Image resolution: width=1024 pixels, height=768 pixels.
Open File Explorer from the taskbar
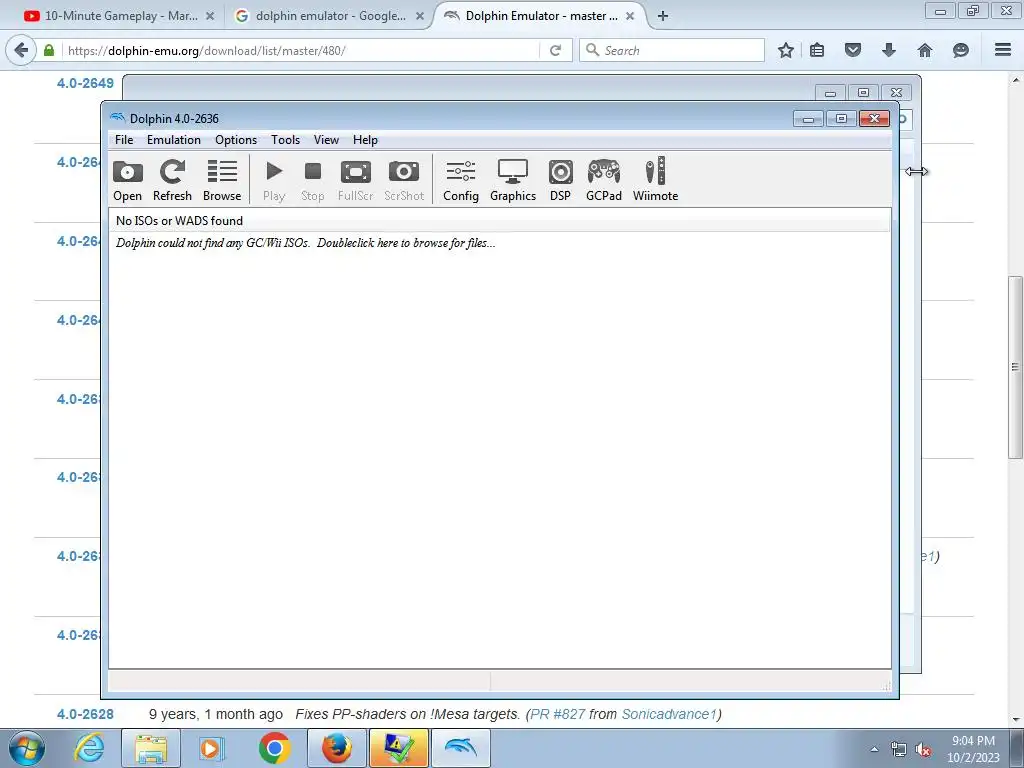click(152, 748)
